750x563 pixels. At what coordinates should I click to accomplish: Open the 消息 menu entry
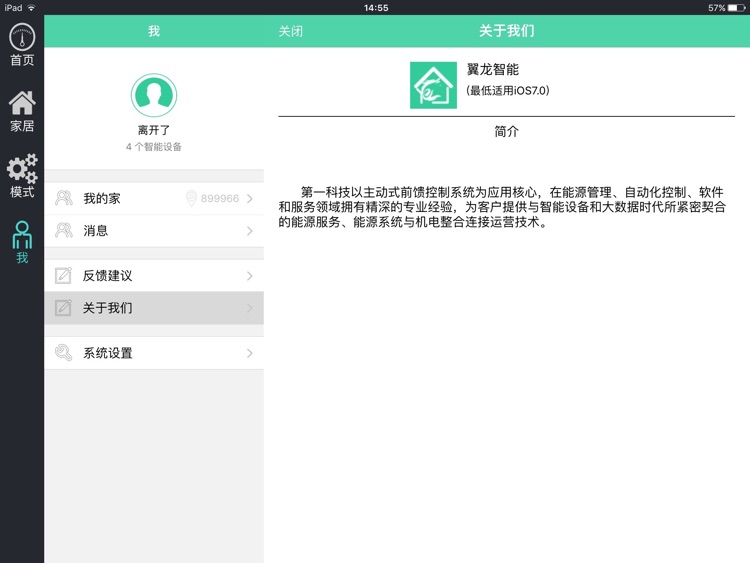[154, 231]
